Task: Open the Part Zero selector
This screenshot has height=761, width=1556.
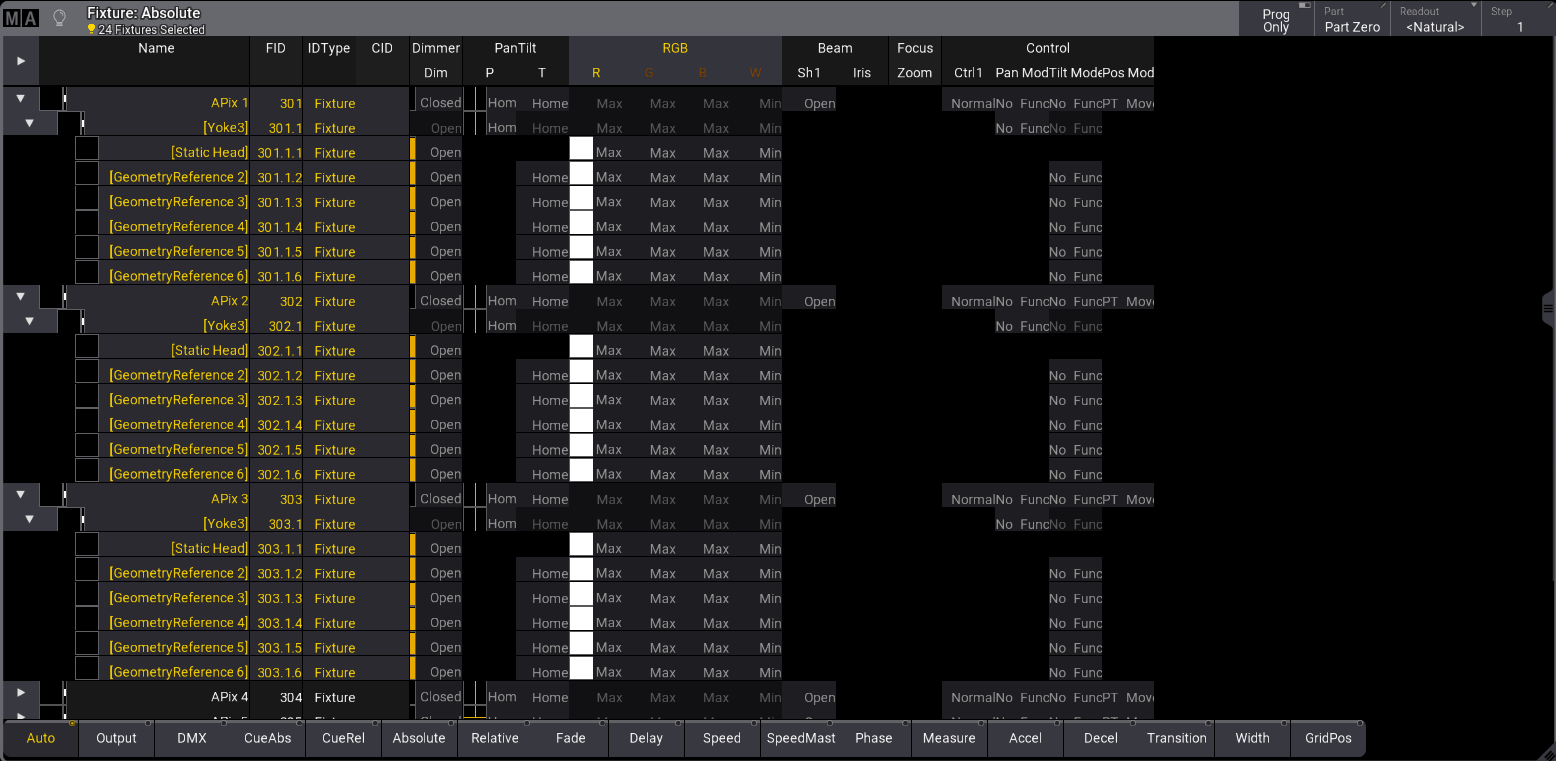Action: coord(1352,20)
